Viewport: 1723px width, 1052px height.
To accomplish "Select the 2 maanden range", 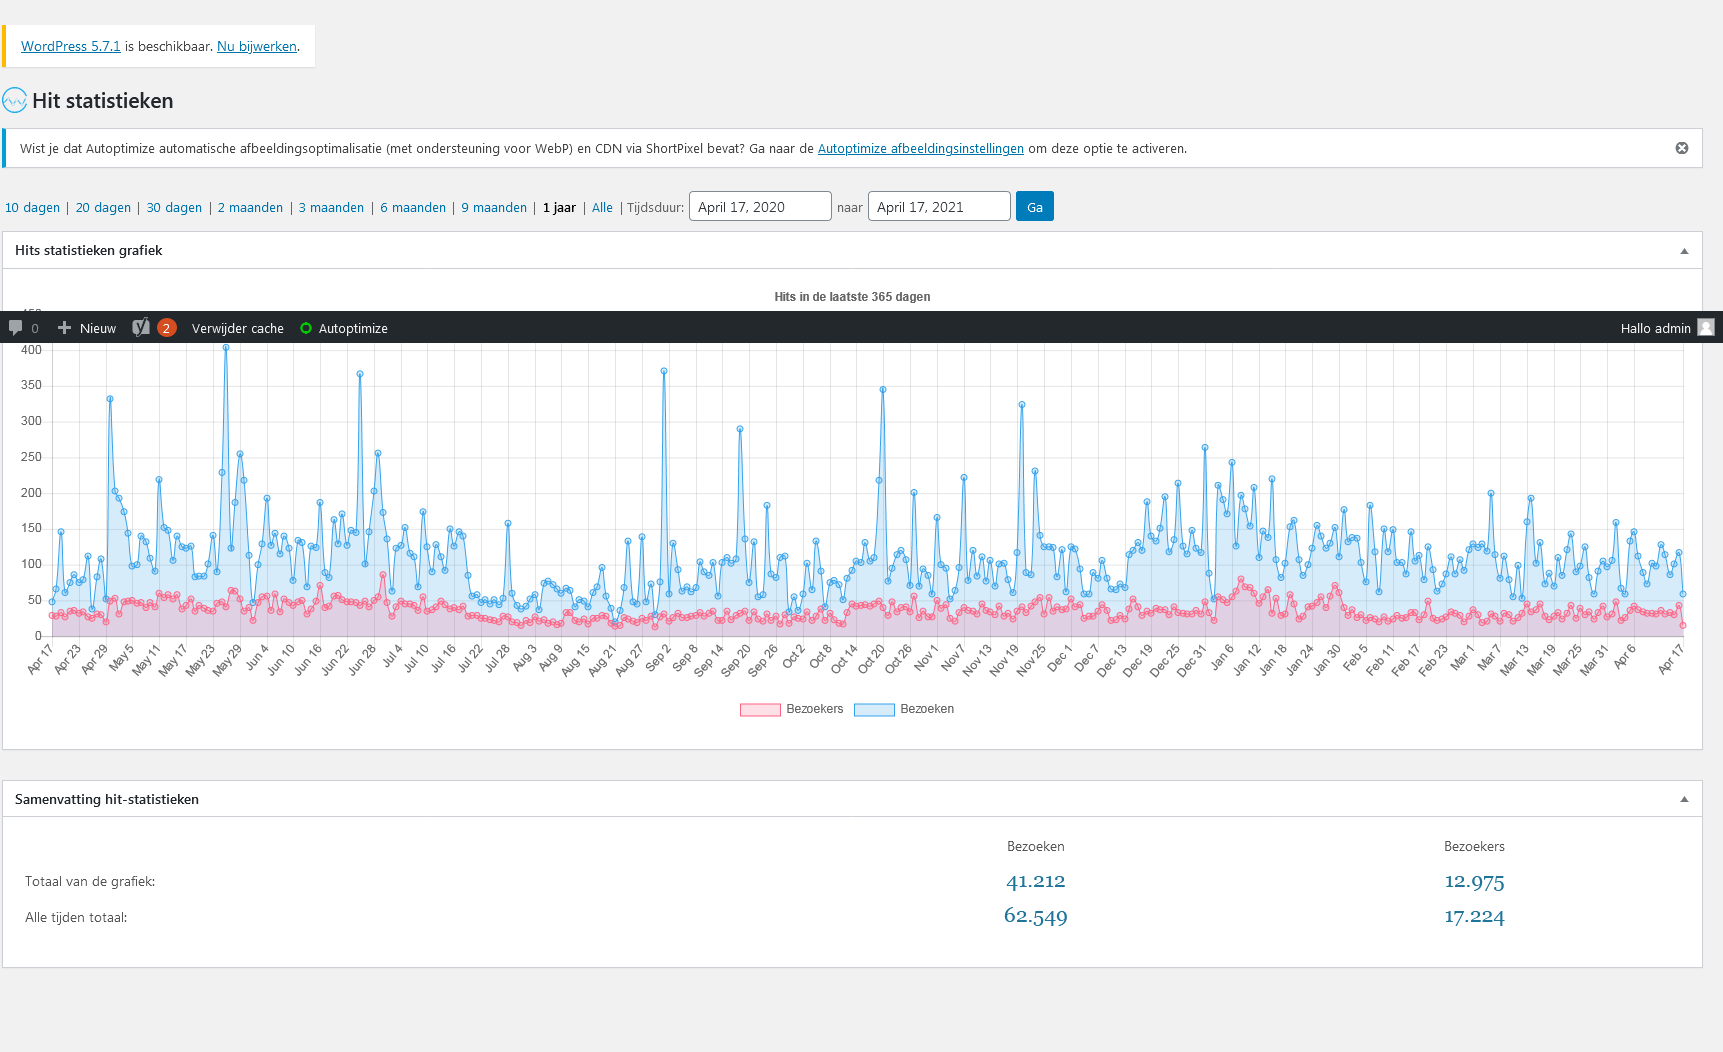I will (250, 208).
